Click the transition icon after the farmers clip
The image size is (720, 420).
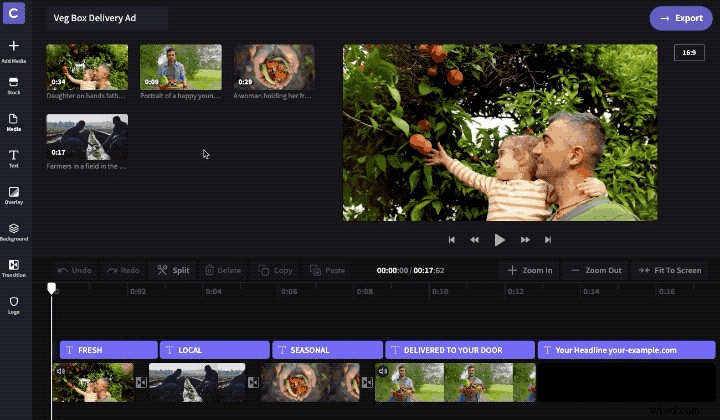click(253, 382)
